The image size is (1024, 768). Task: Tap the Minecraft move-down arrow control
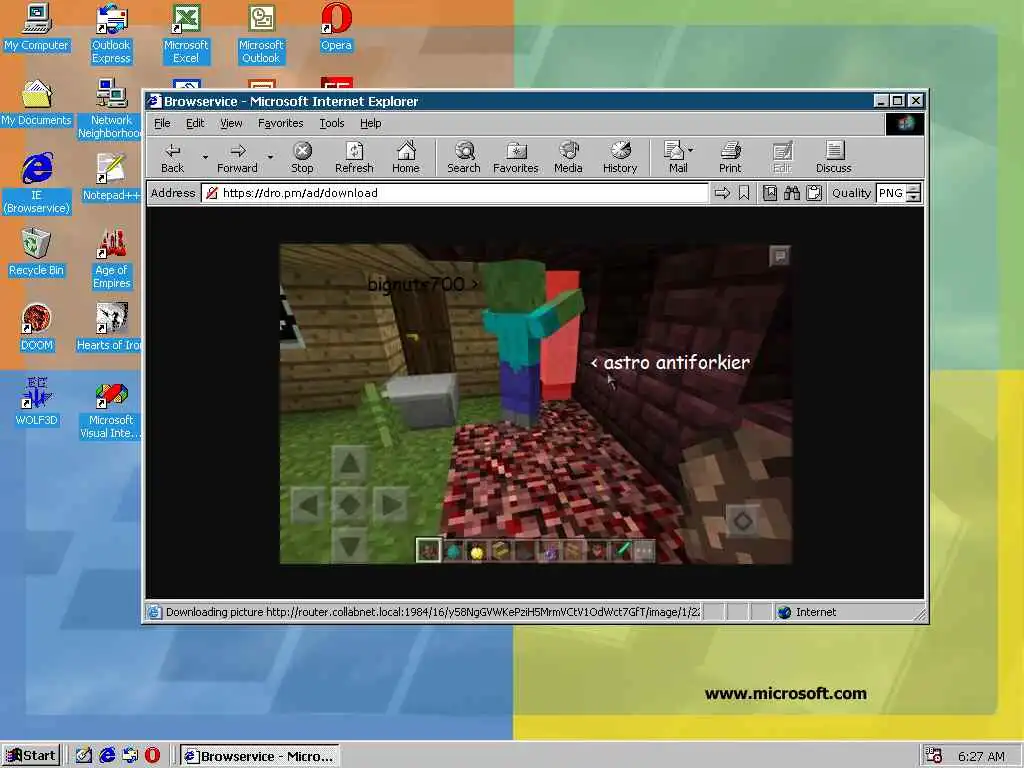point(349,545)
